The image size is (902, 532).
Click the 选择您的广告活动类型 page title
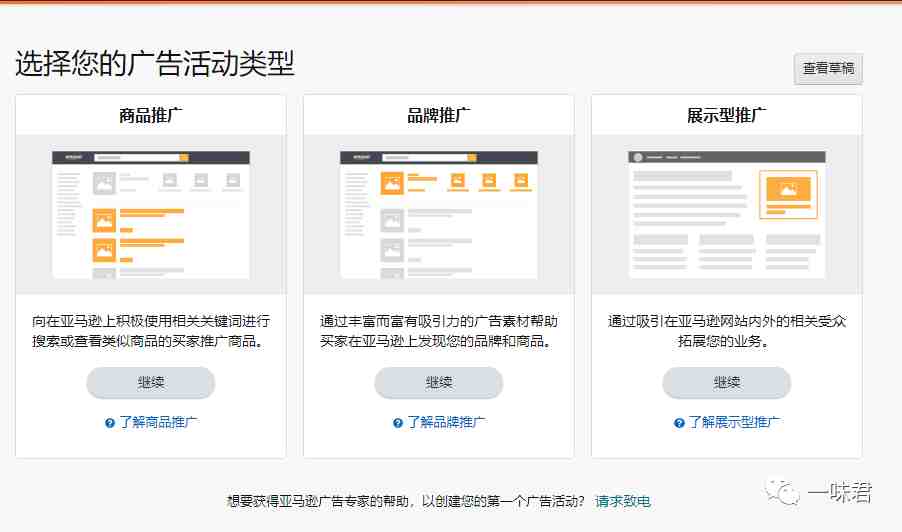pyautogui.click(x=155, y=63)
